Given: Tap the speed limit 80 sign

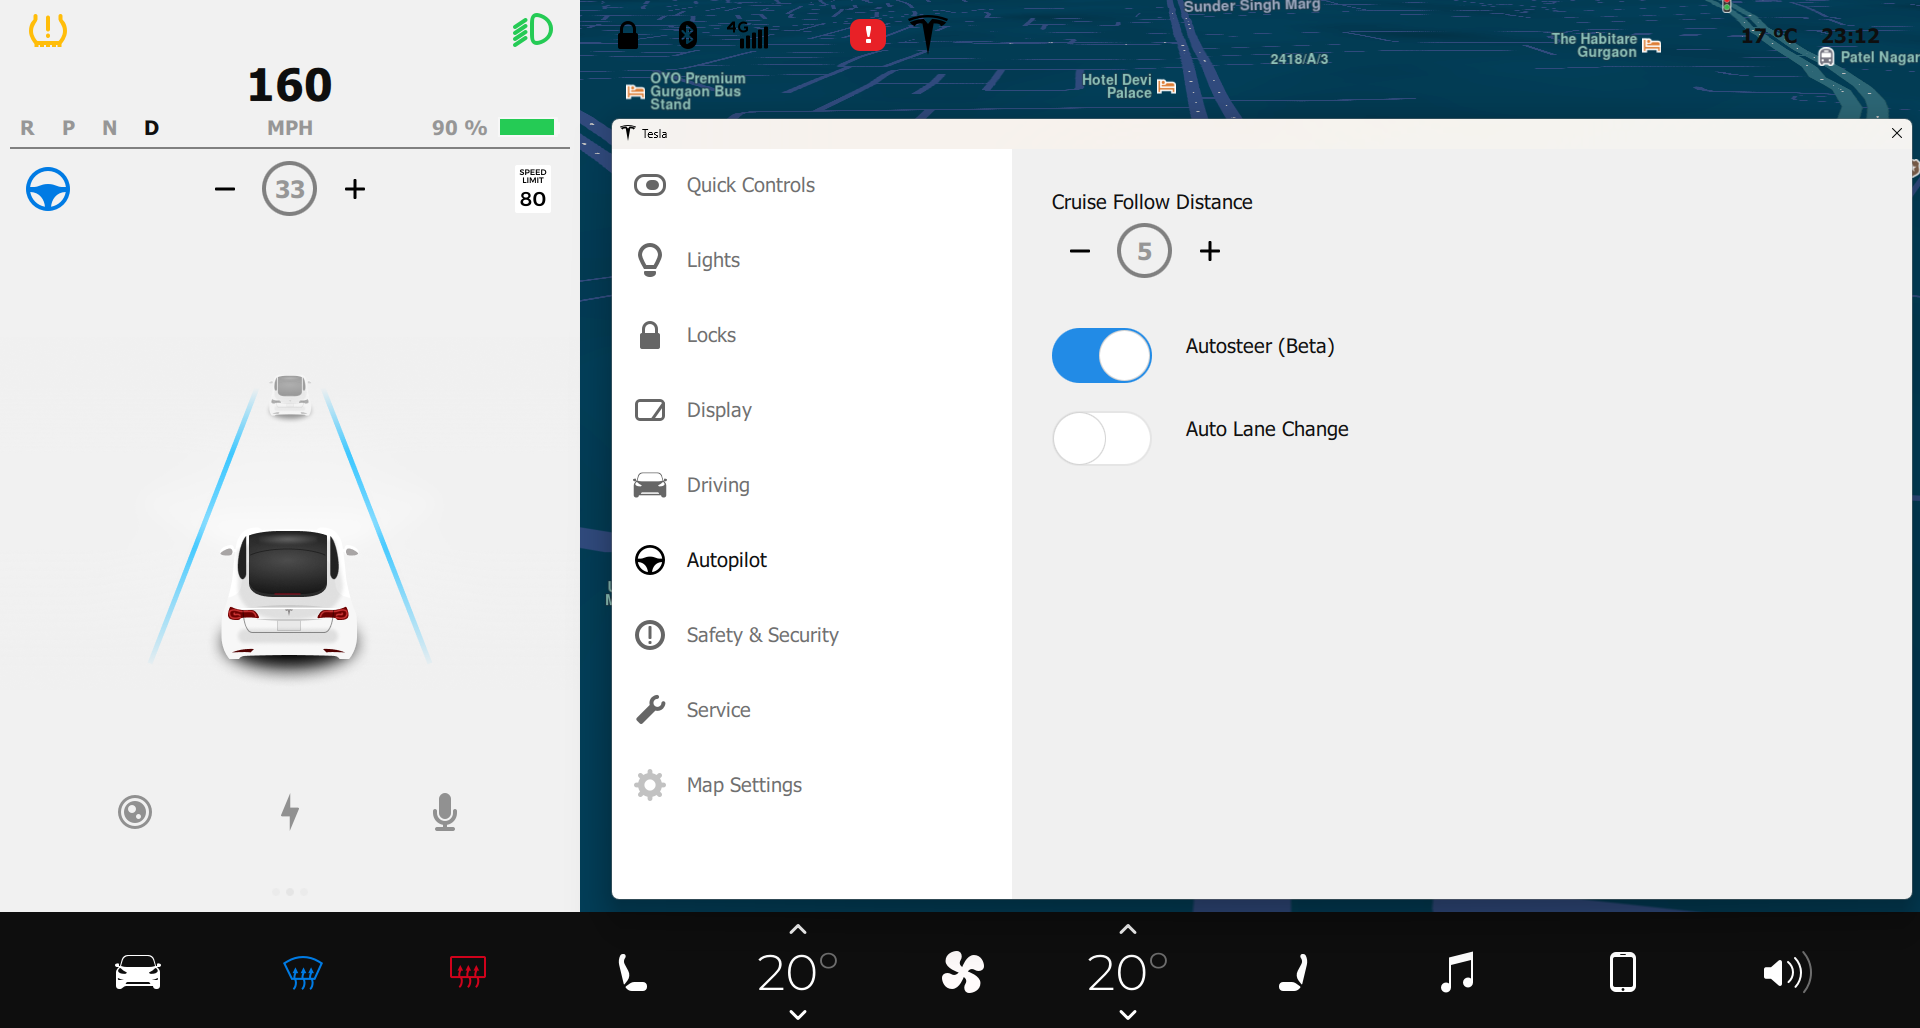Looking at the screenshot, I should pos(533,188).
